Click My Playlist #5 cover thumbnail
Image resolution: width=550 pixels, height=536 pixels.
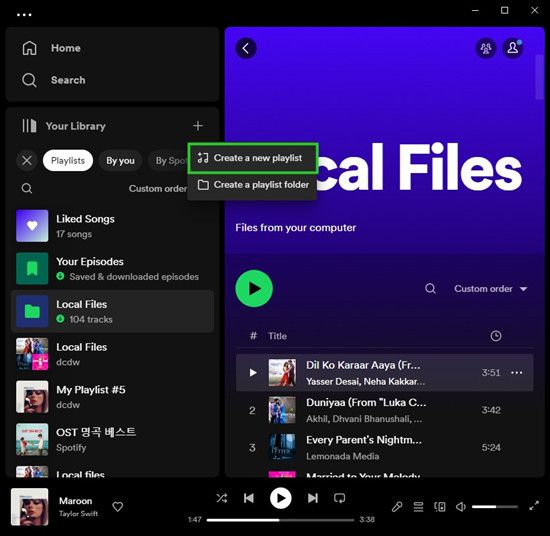32,397
